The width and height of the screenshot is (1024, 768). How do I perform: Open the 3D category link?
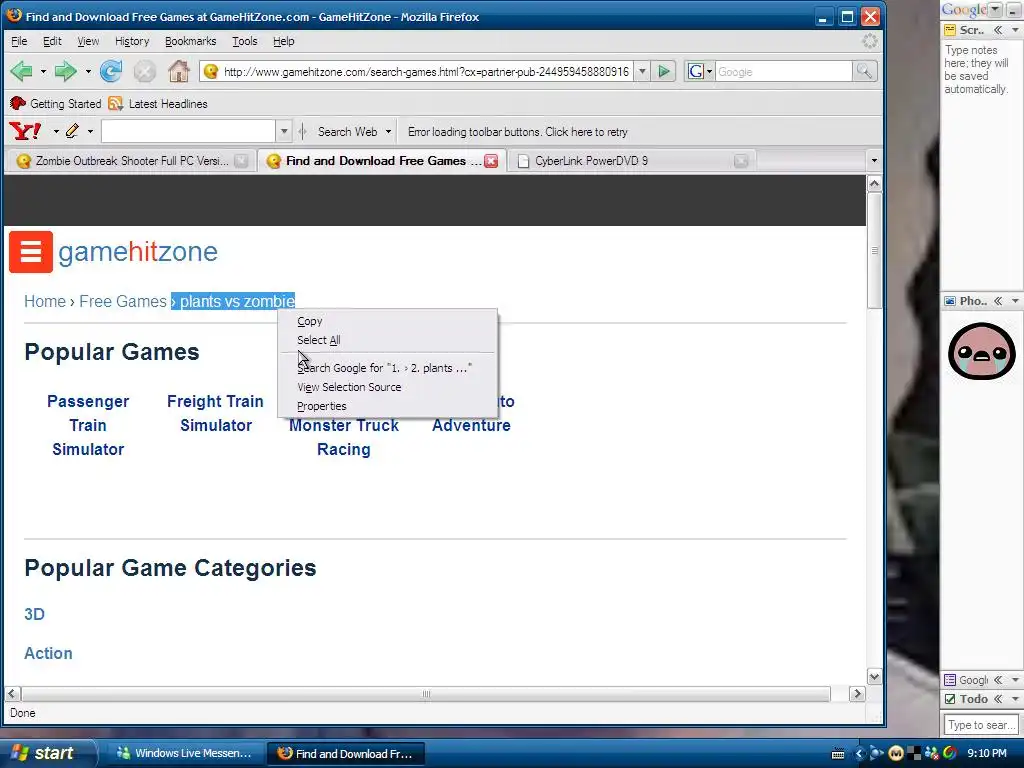click(35, 615)
